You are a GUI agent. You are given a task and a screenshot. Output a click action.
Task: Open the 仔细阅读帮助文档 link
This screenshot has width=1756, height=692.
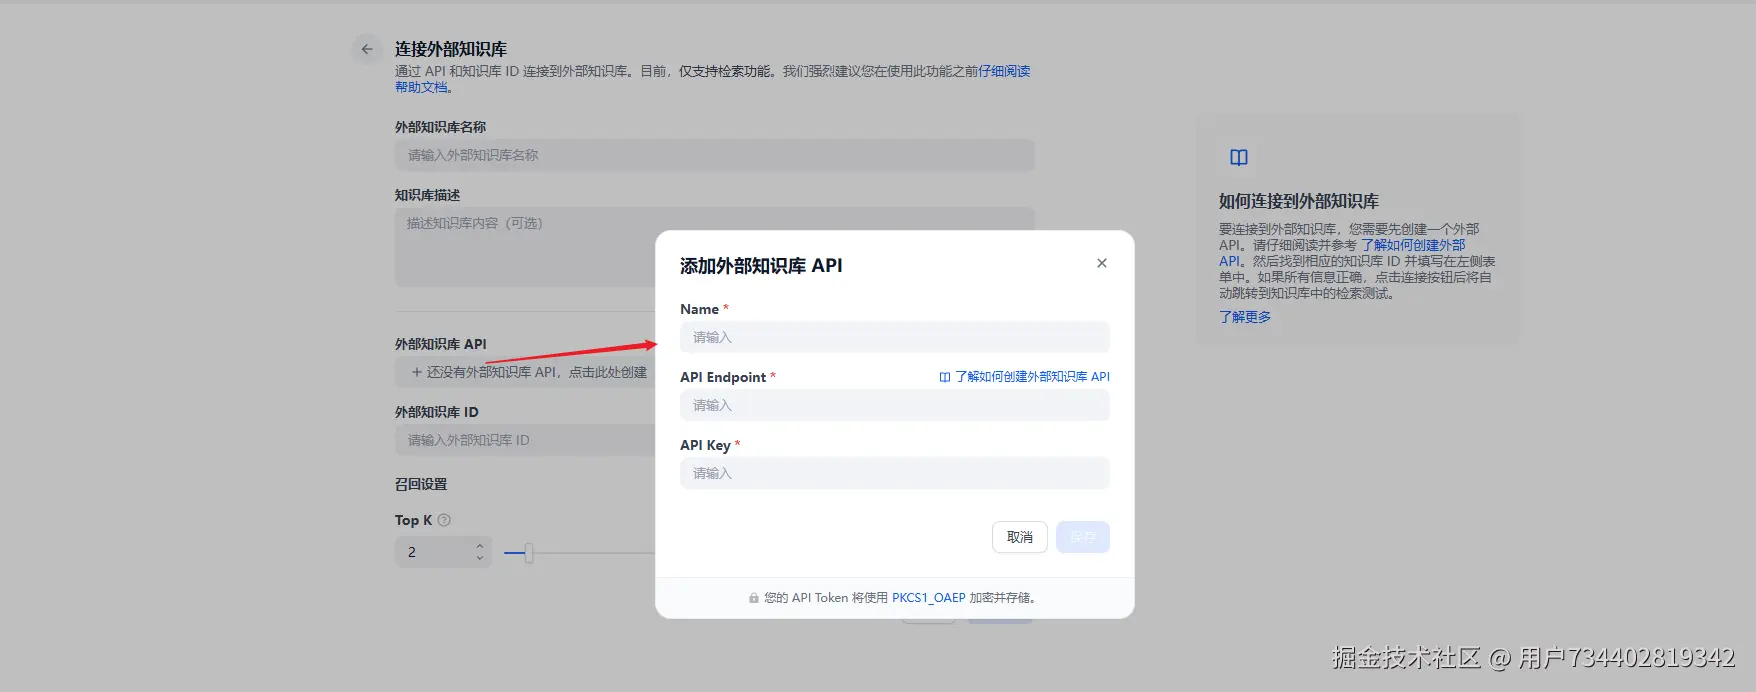(x=1004, y=71)
